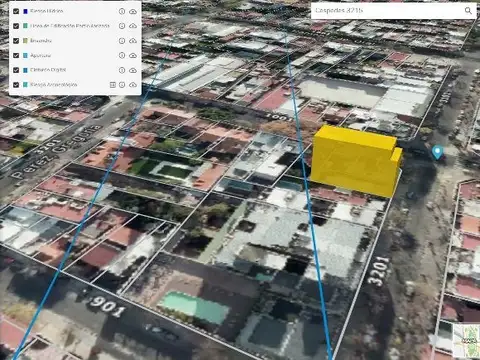Open info for Catastro Digital layer

(x=122, y=70)
